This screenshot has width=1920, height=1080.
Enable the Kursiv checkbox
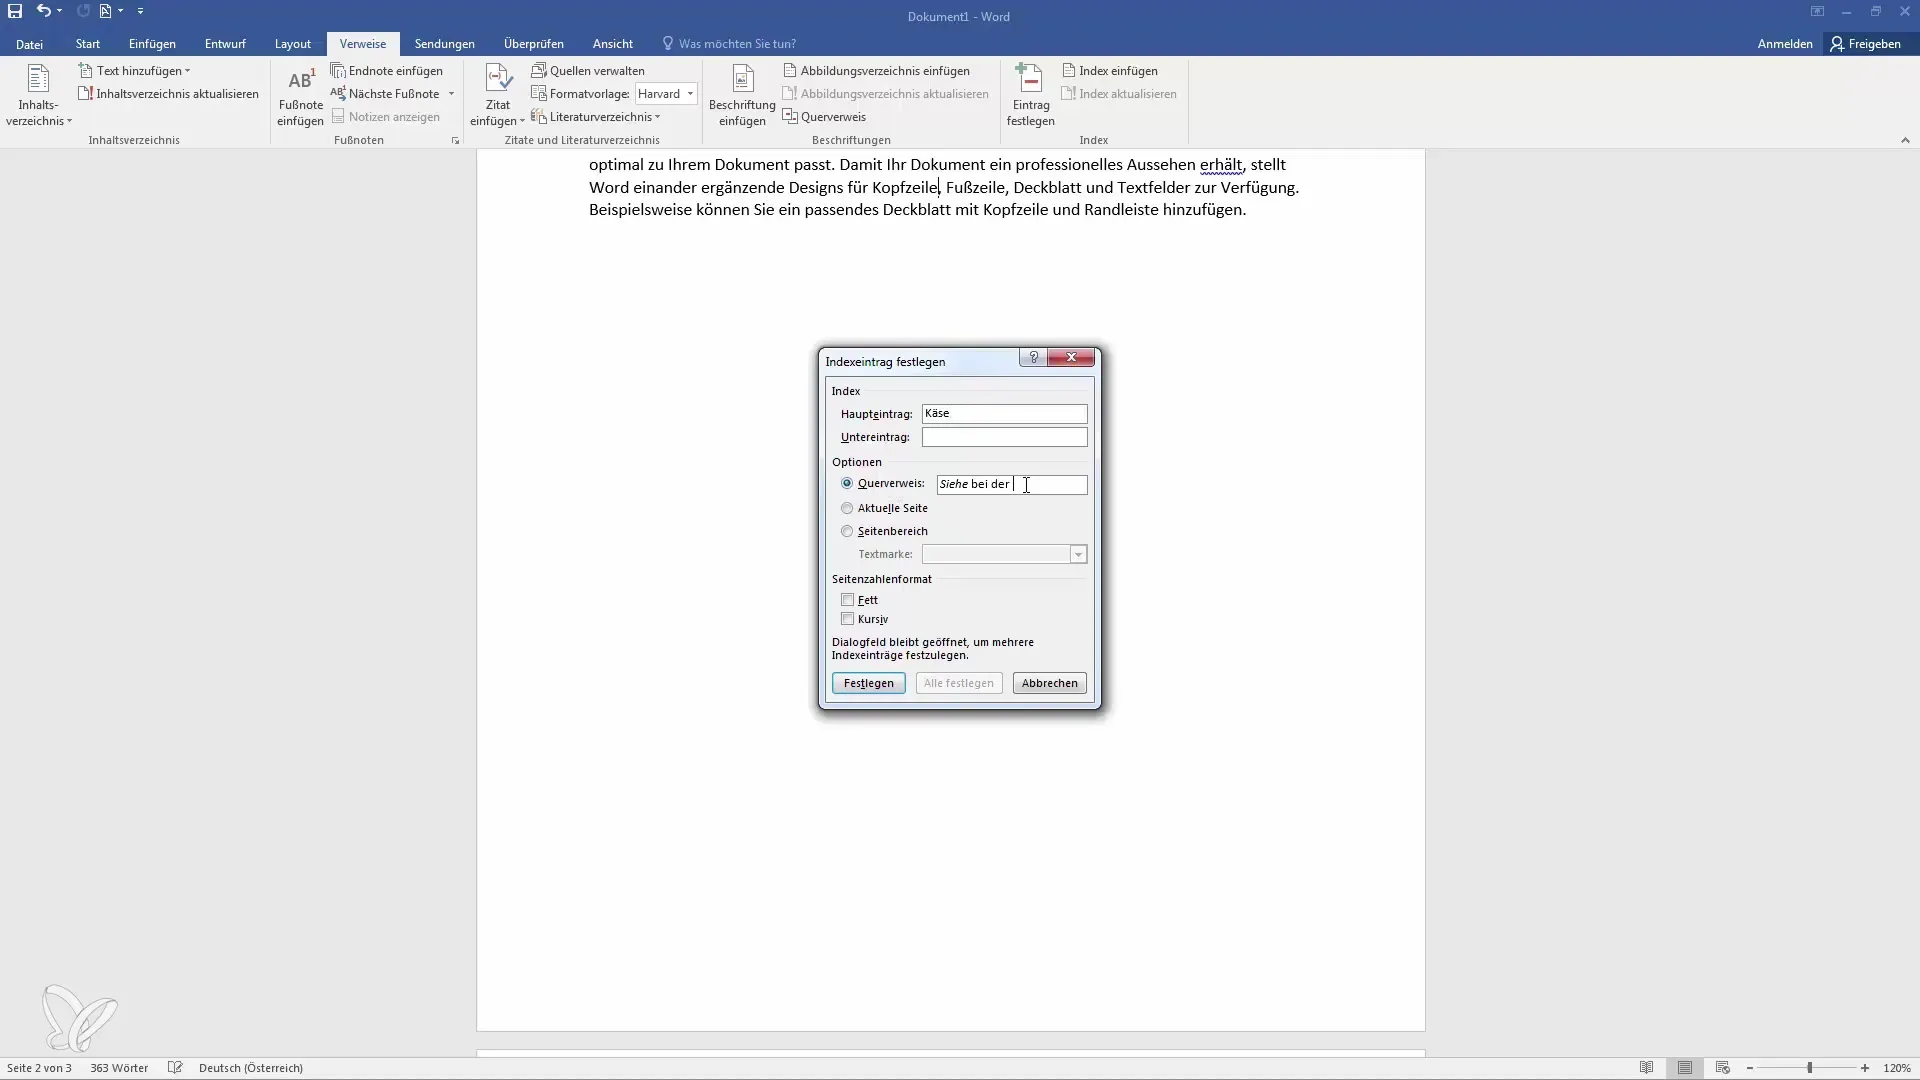coord(847,619)
